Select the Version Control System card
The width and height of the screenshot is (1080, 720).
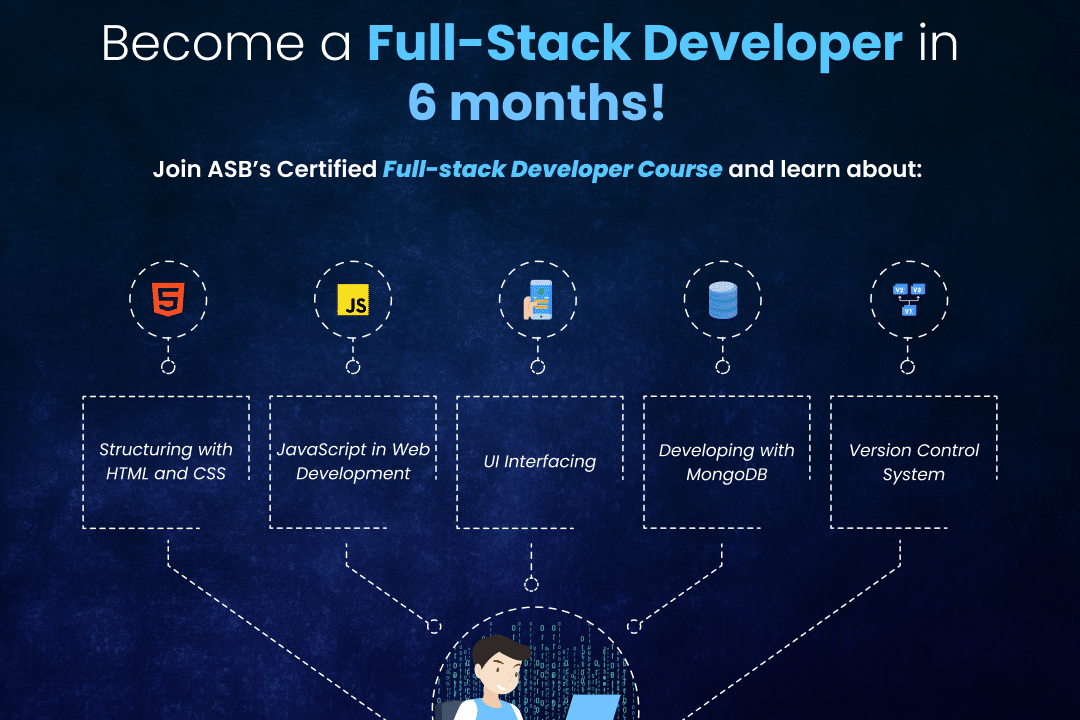pos(911,461)
